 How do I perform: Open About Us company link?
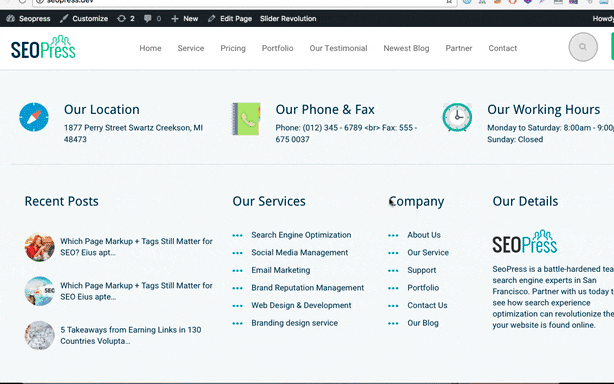tap(424, 235)
